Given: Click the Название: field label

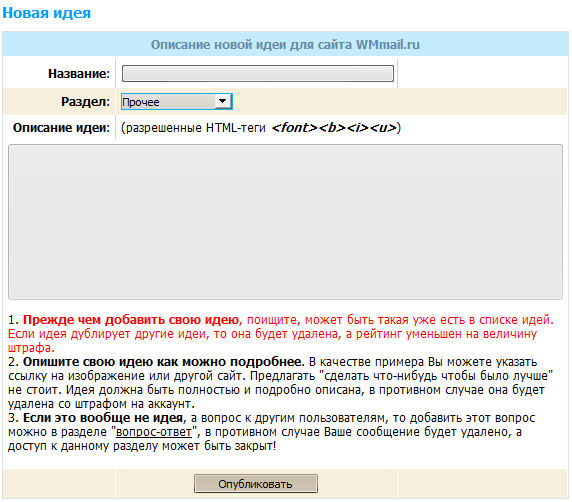Looking at the screenshot, I should [x=79, y=74].
